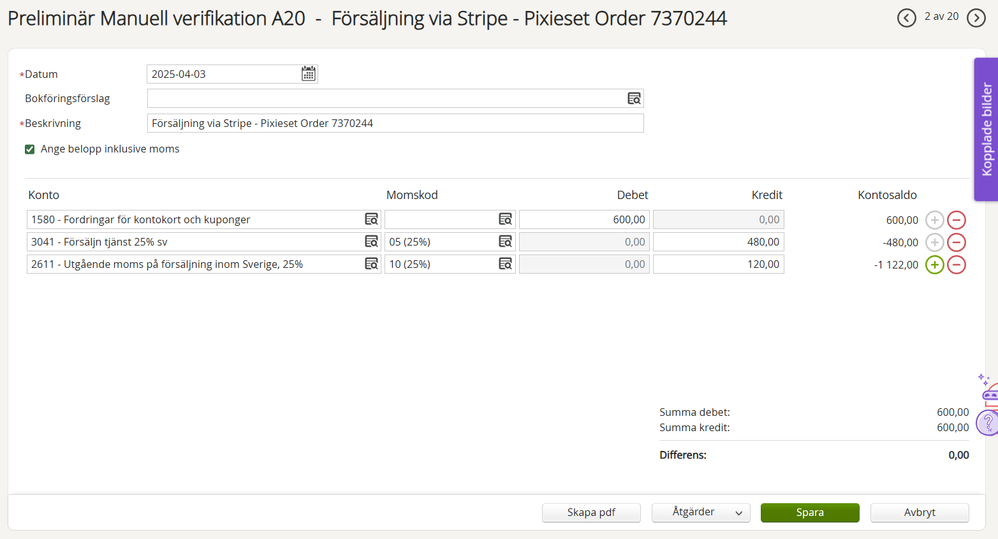Click the Skapa pdf button
The width and height of the screenshot is (998, 539).
tap(591, 512)
